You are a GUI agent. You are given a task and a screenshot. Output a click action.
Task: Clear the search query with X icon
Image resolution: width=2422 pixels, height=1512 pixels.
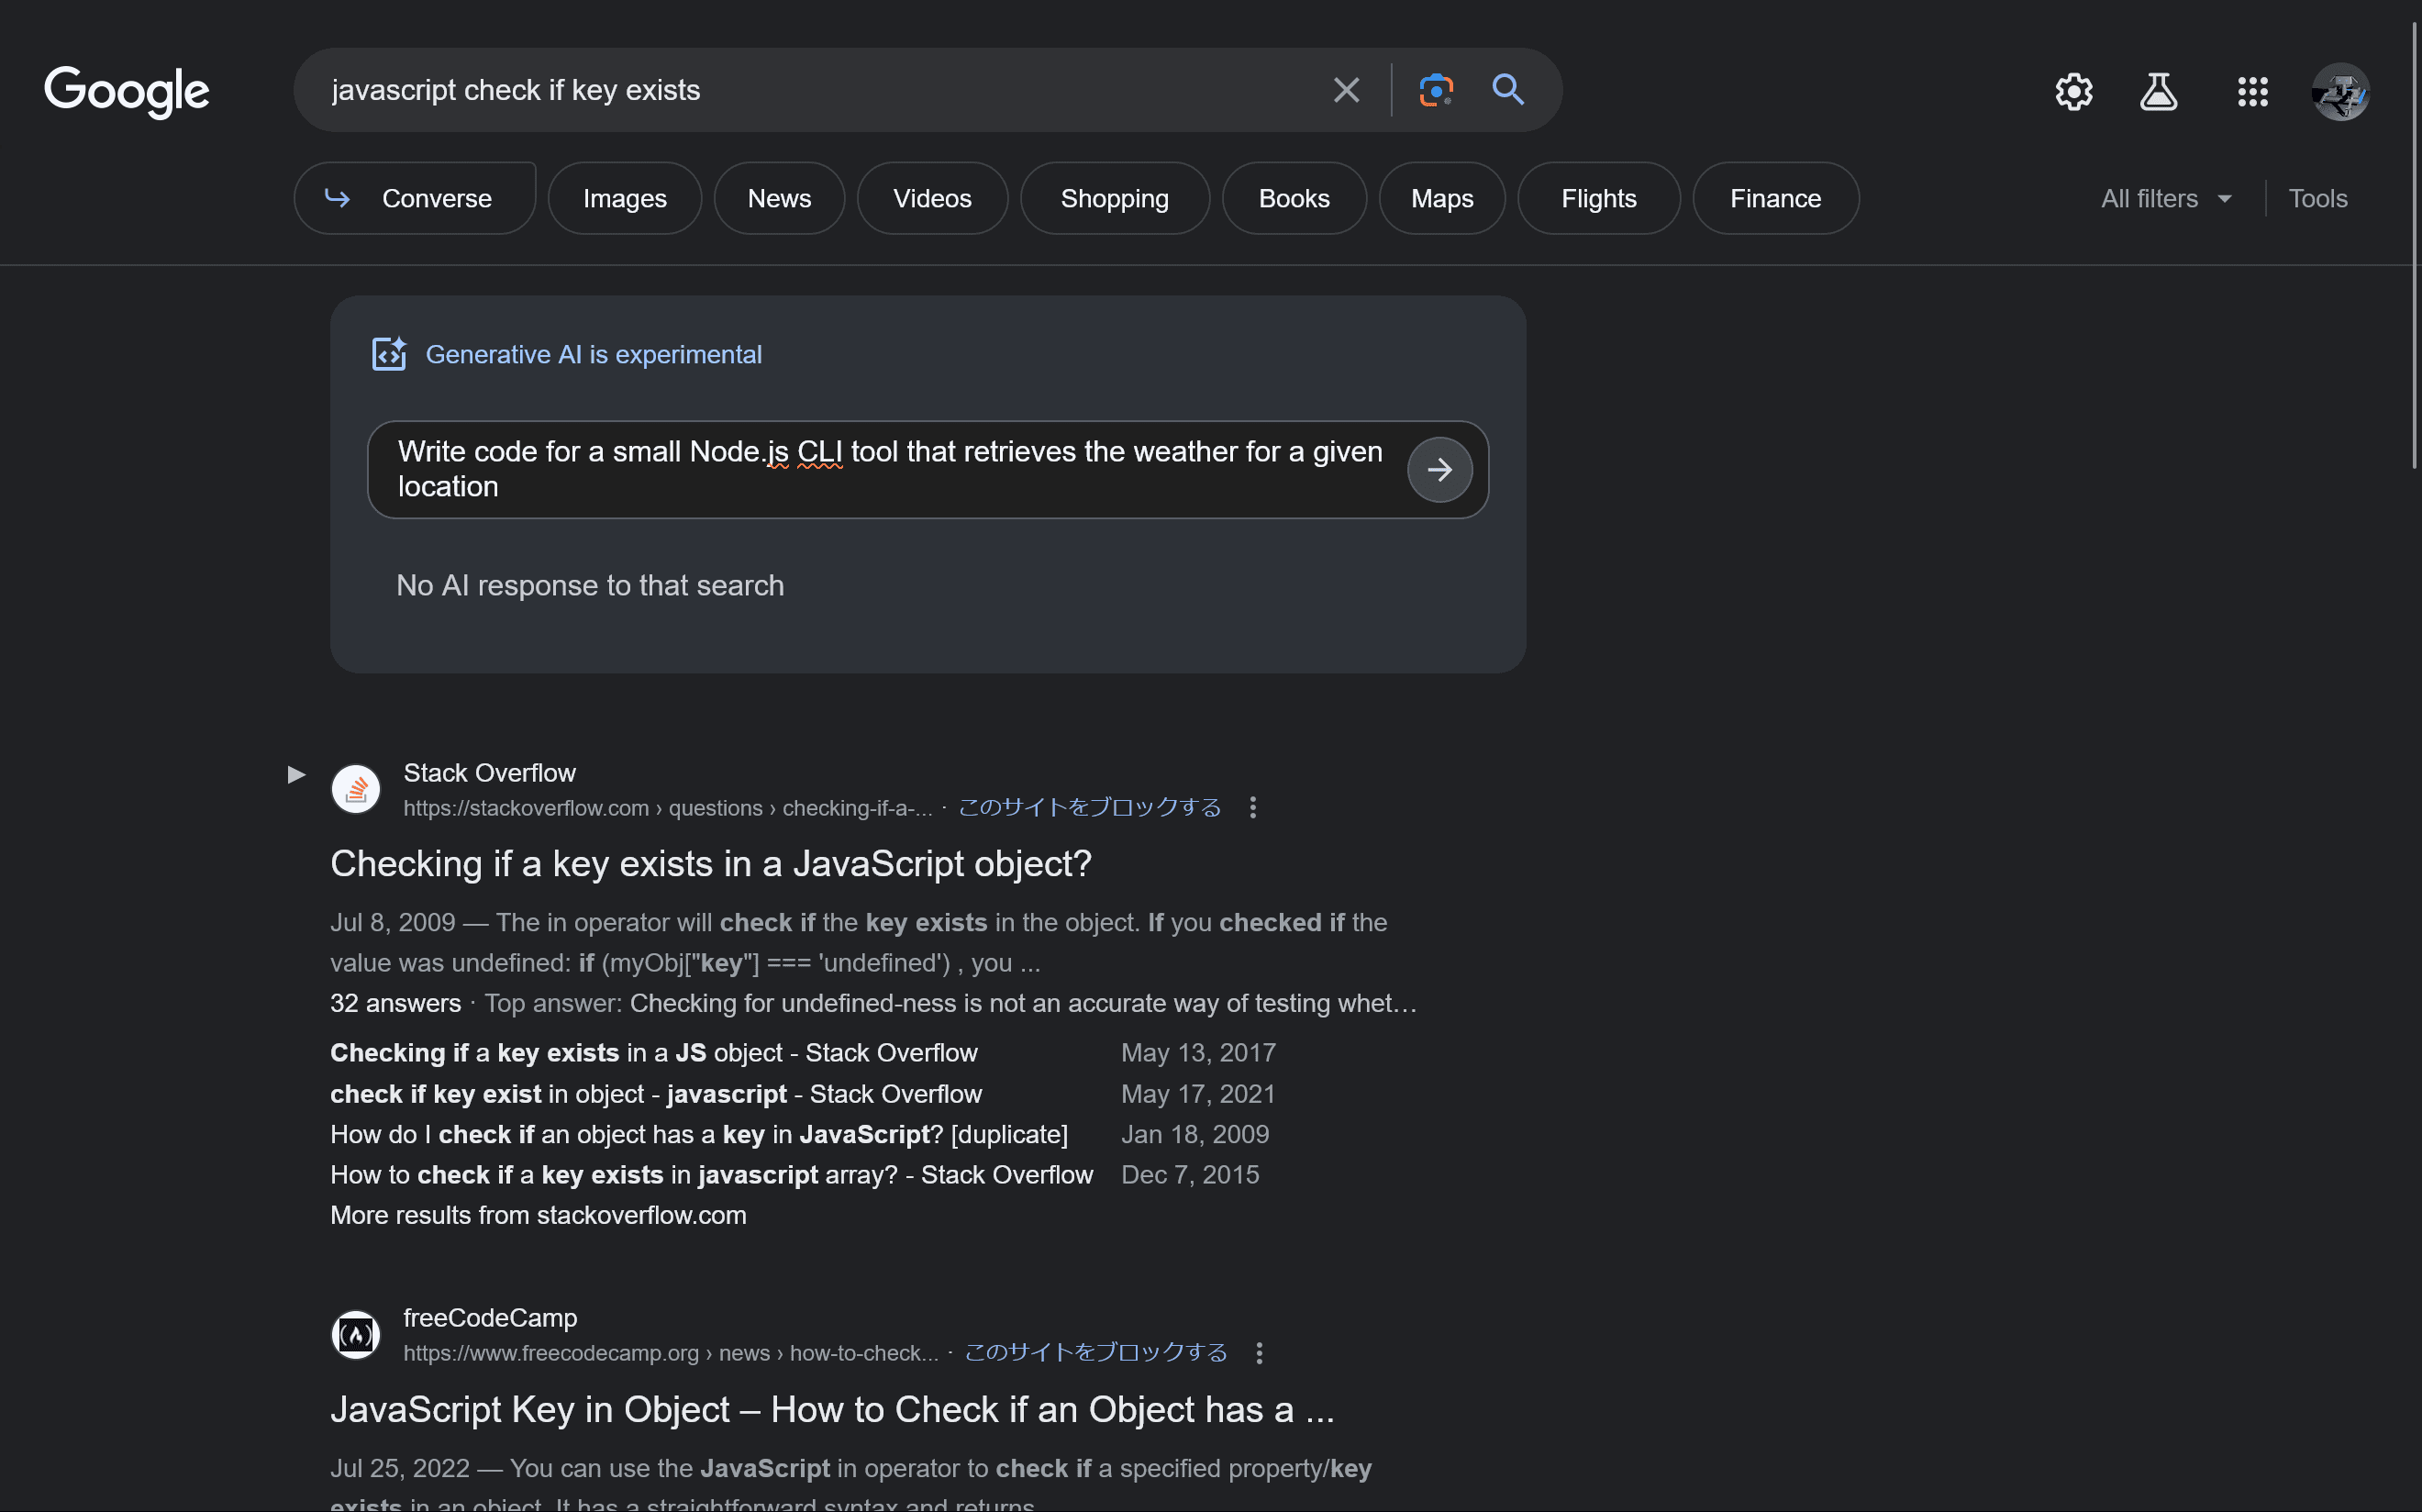(x=1346, y=90)
